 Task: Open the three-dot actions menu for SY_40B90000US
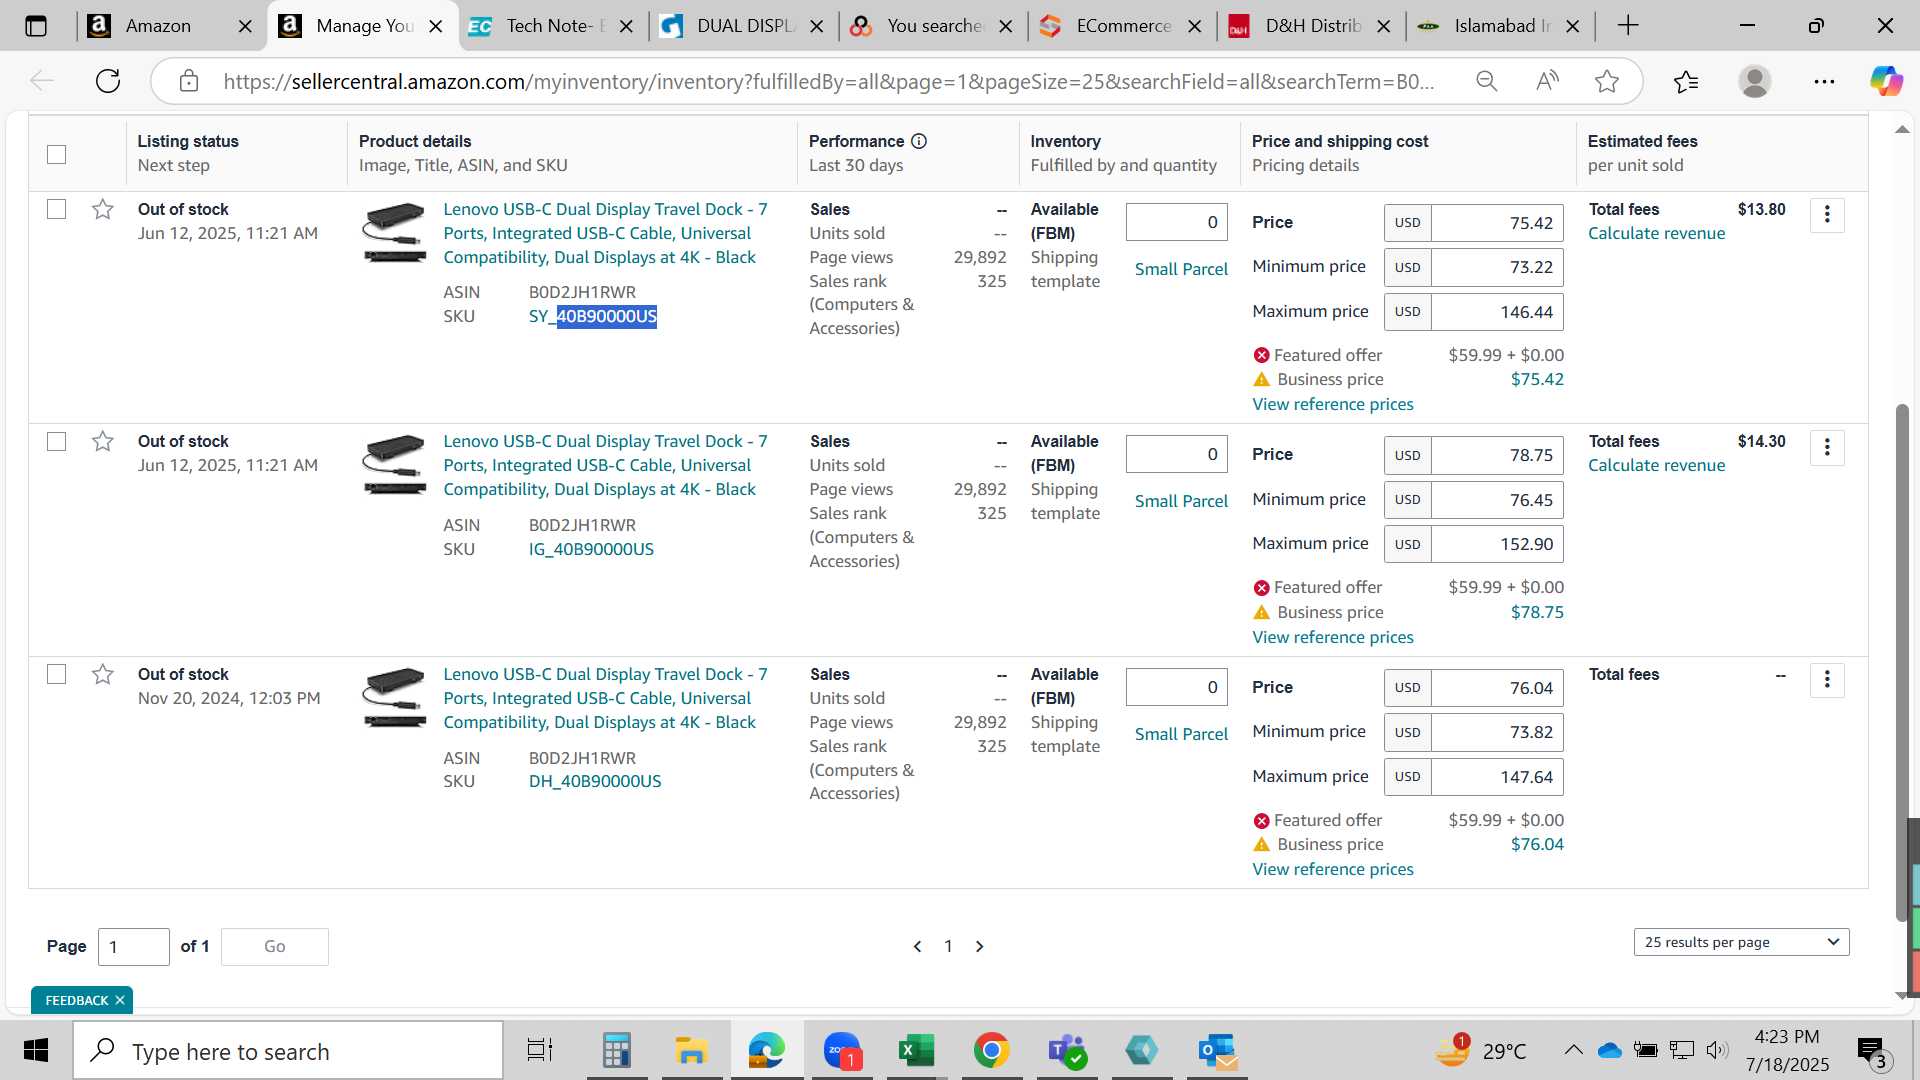tap(1827, 214)
